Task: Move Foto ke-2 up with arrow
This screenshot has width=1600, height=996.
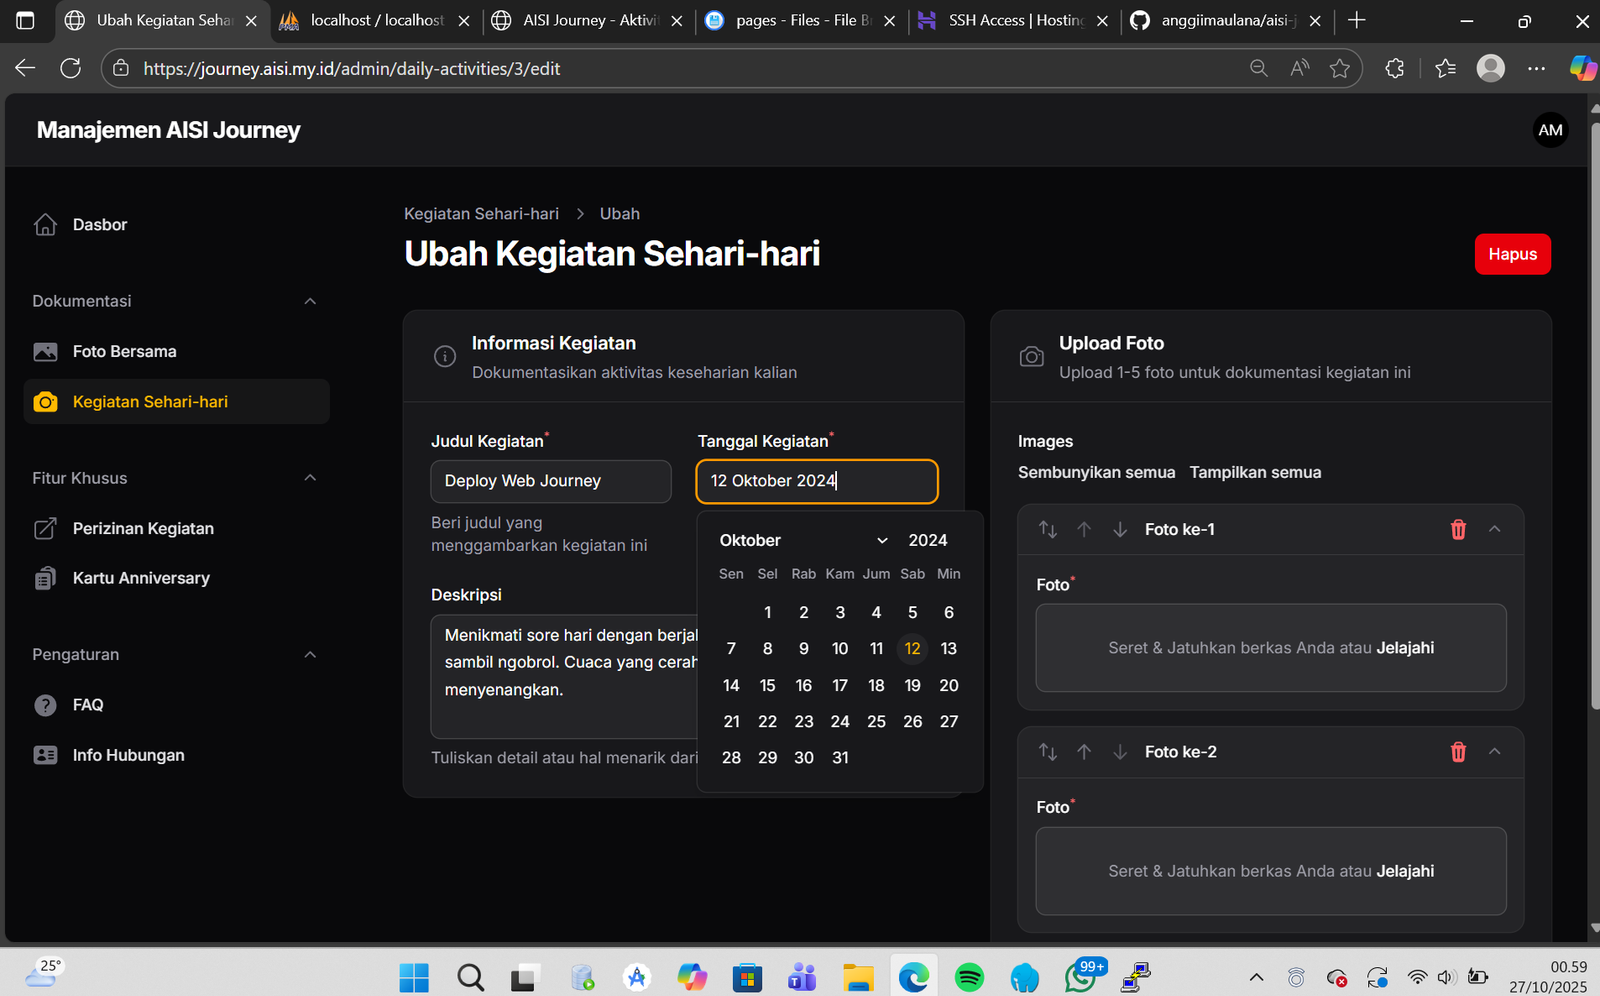Action: (x=1084, y=752)
